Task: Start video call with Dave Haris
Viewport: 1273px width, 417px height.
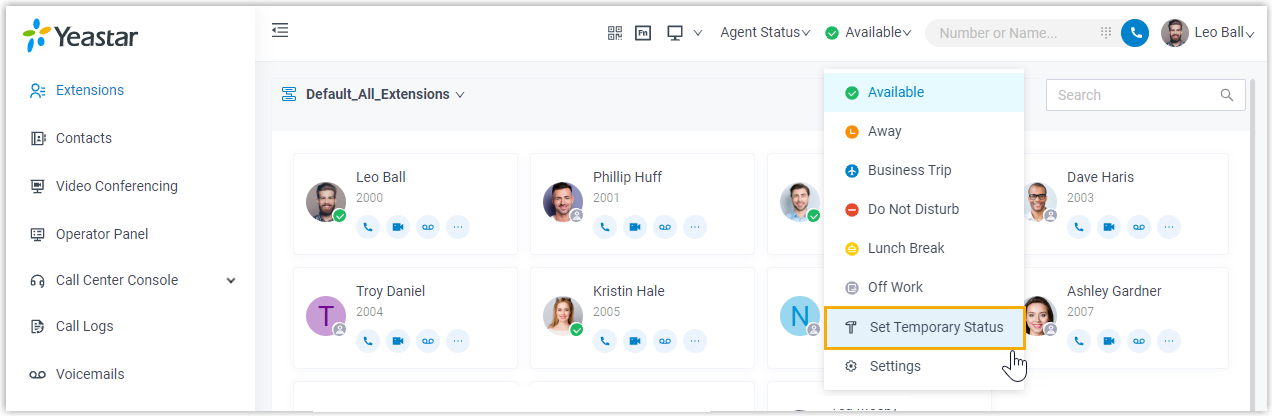Action: [1109, 227]
